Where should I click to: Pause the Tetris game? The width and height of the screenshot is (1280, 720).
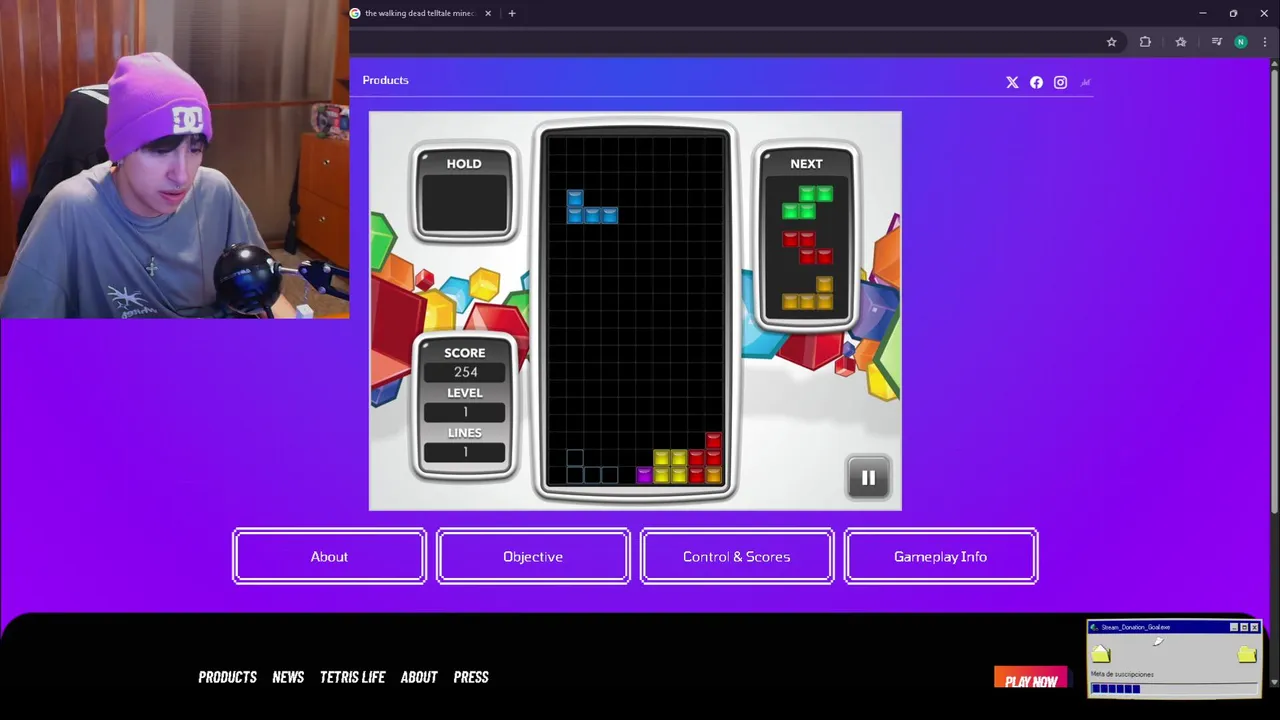pos(868,478)
